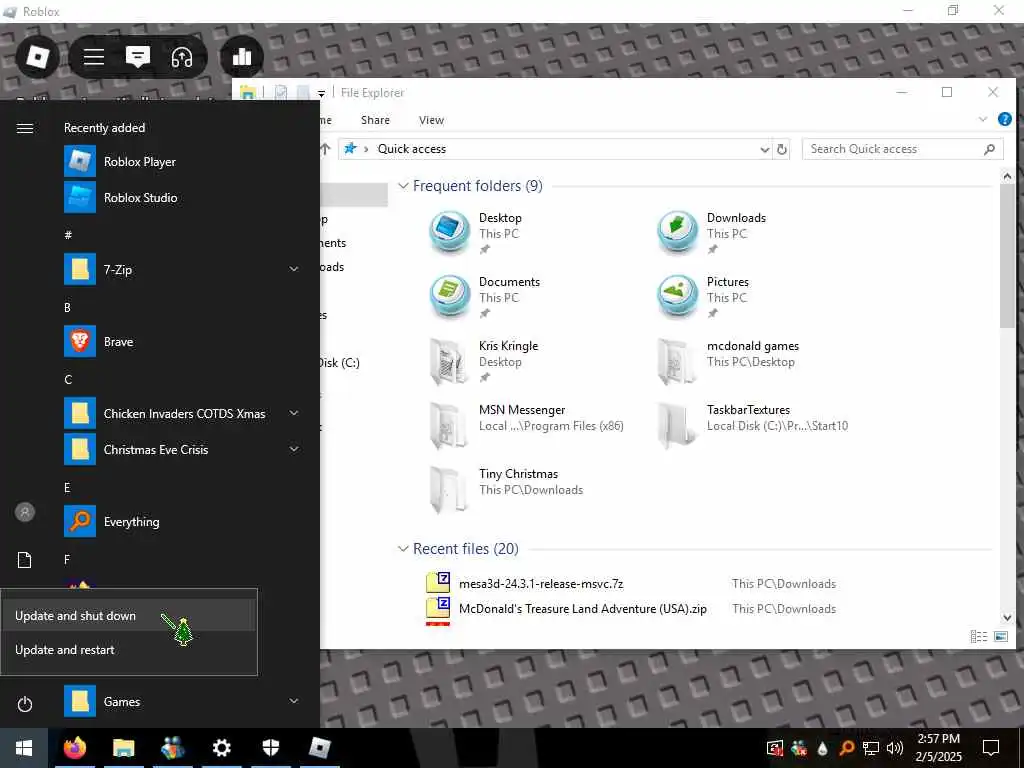
Task: Open Settings gear on taskbar
Action: coord(222,748)
